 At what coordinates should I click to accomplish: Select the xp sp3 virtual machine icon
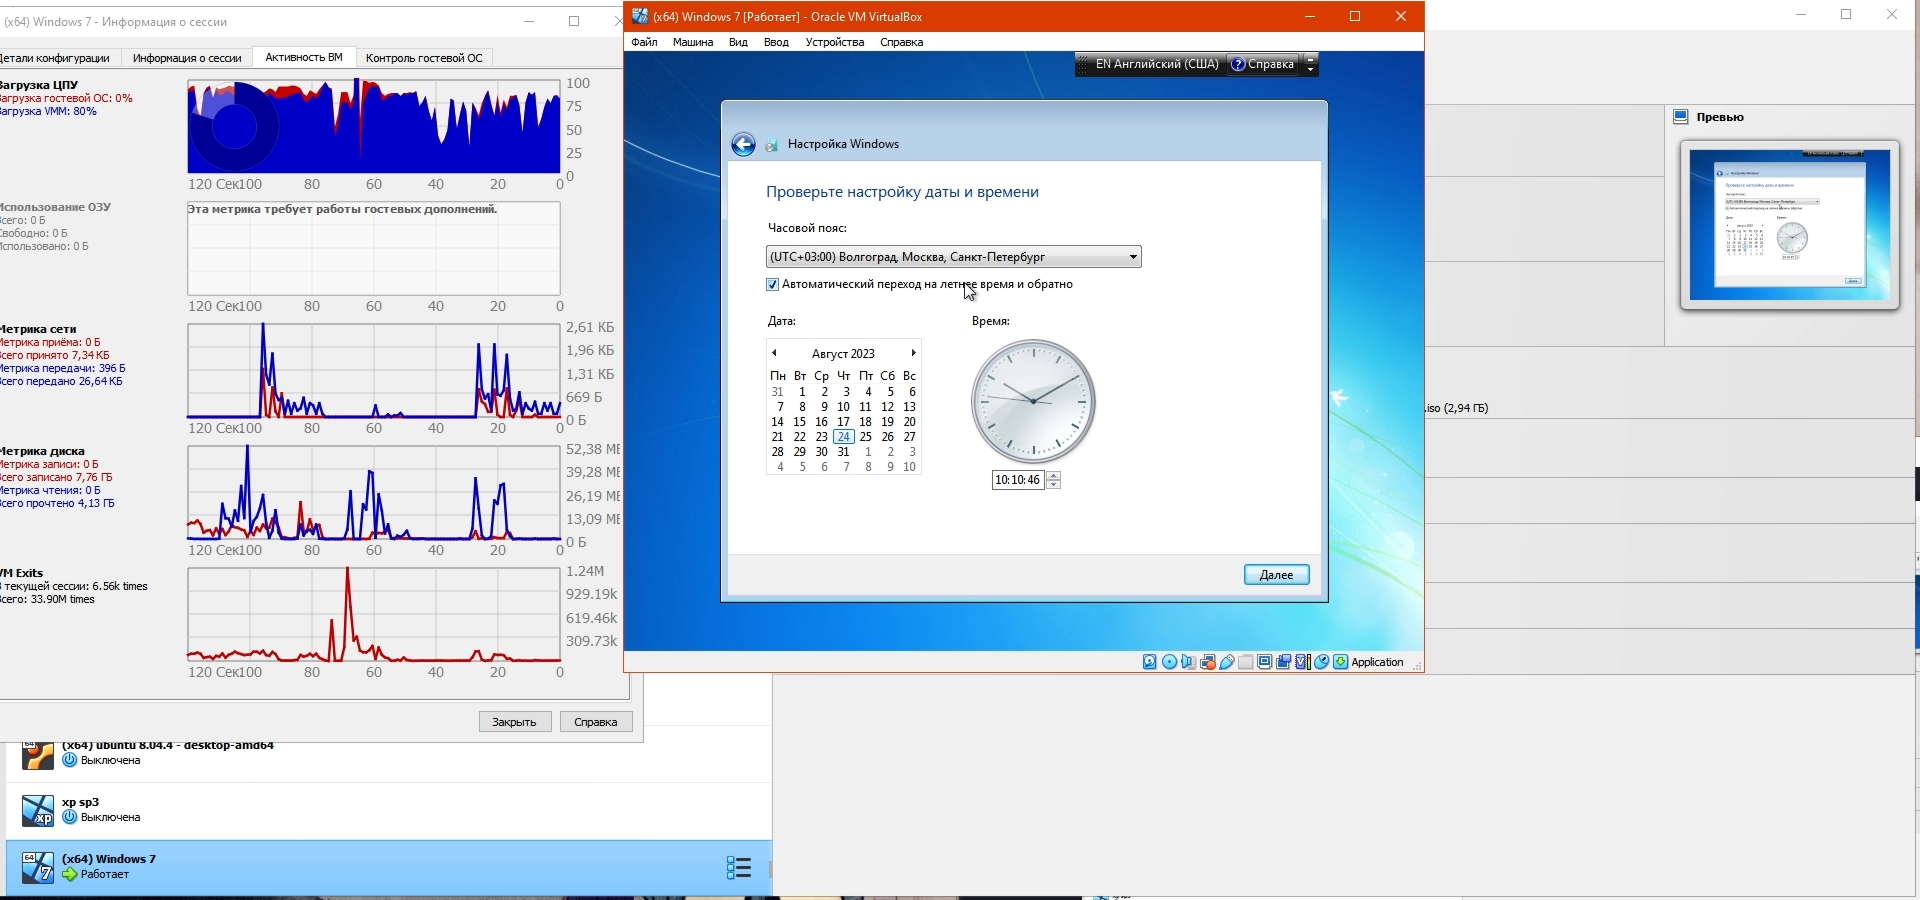[x=38, y=810]
